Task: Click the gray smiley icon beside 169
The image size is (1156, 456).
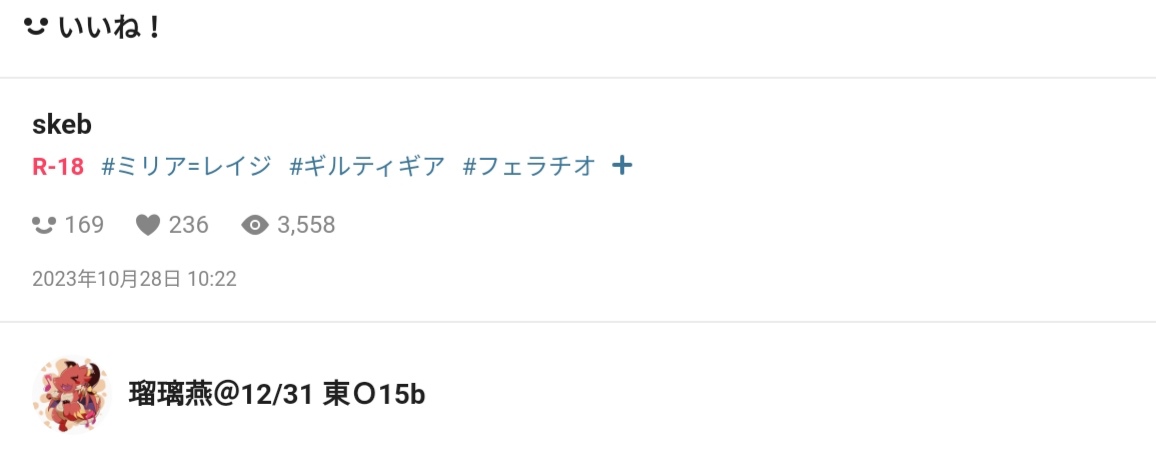Action: 44,225
